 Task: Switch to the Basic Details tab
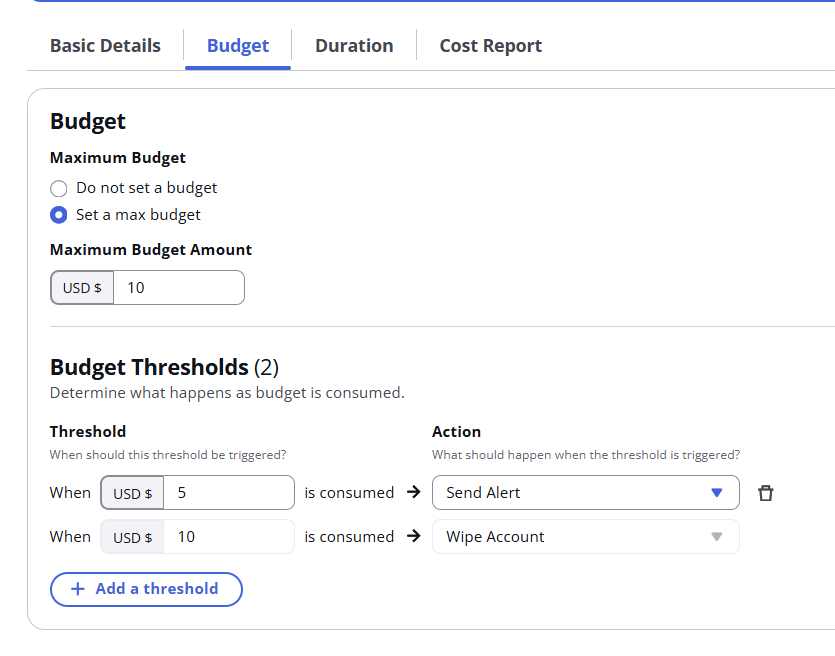(x=105, y=46)
